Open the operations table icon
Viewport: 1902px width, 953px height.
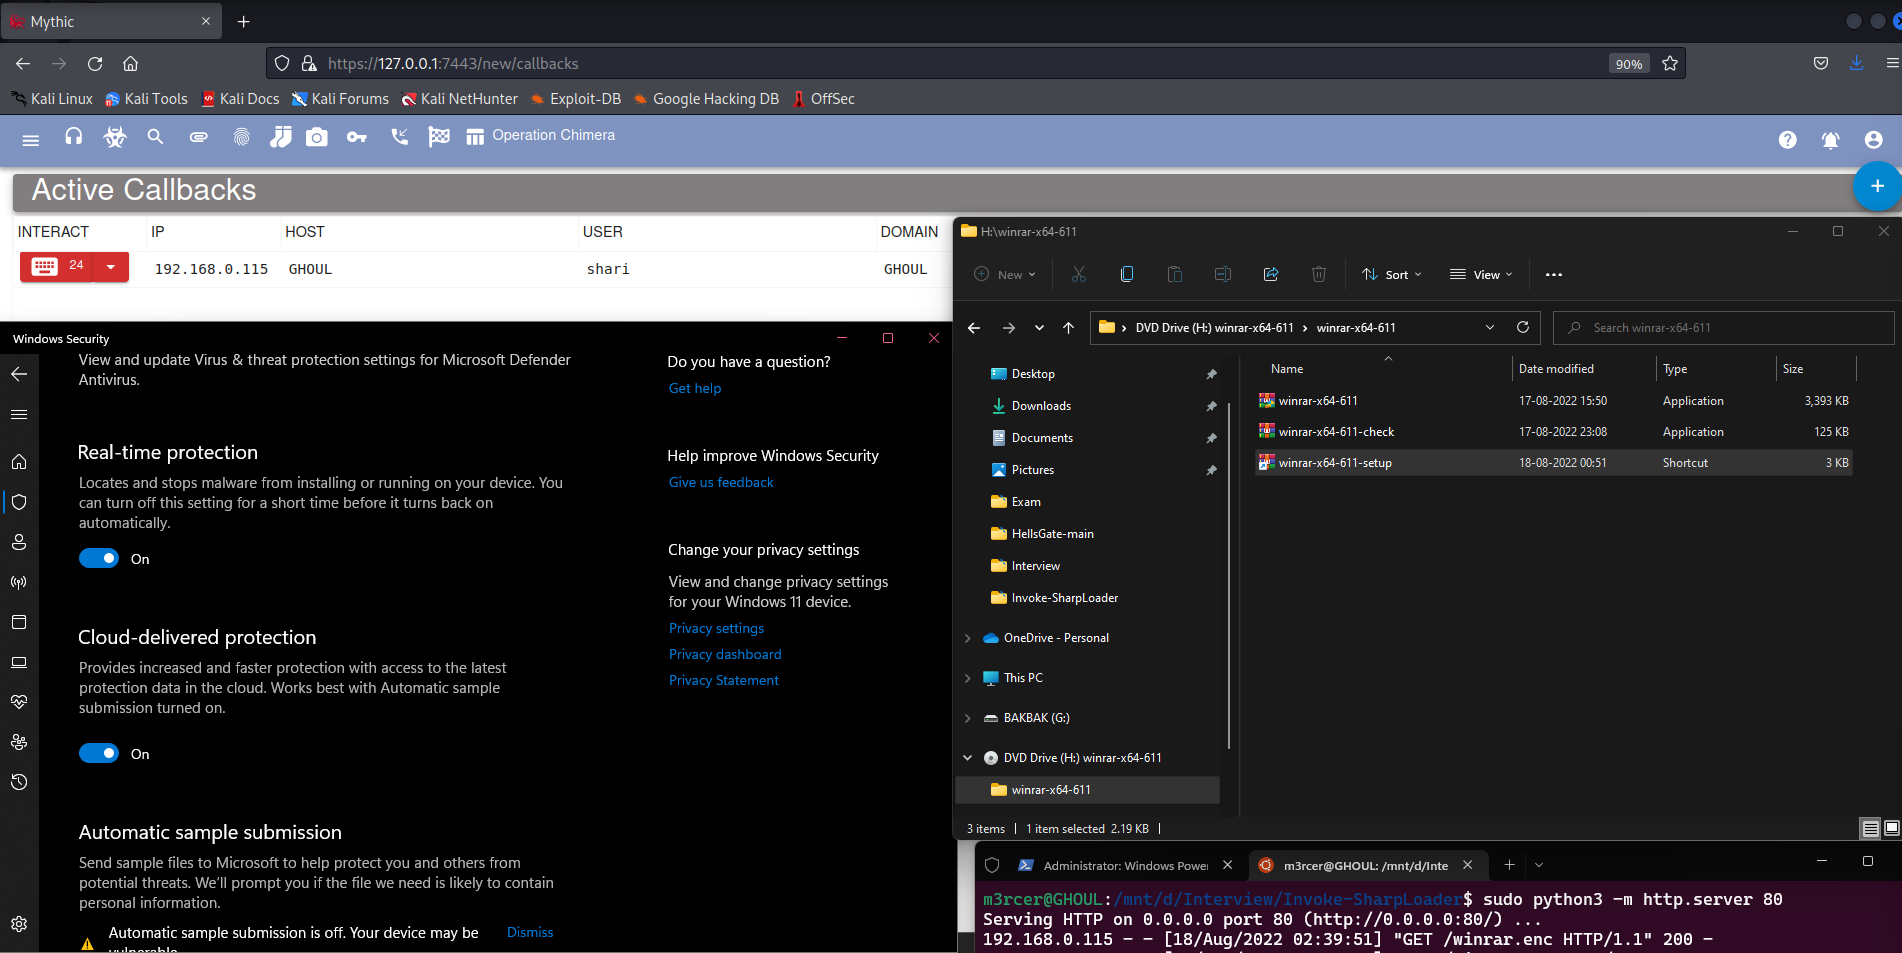(x=475, y=137)
